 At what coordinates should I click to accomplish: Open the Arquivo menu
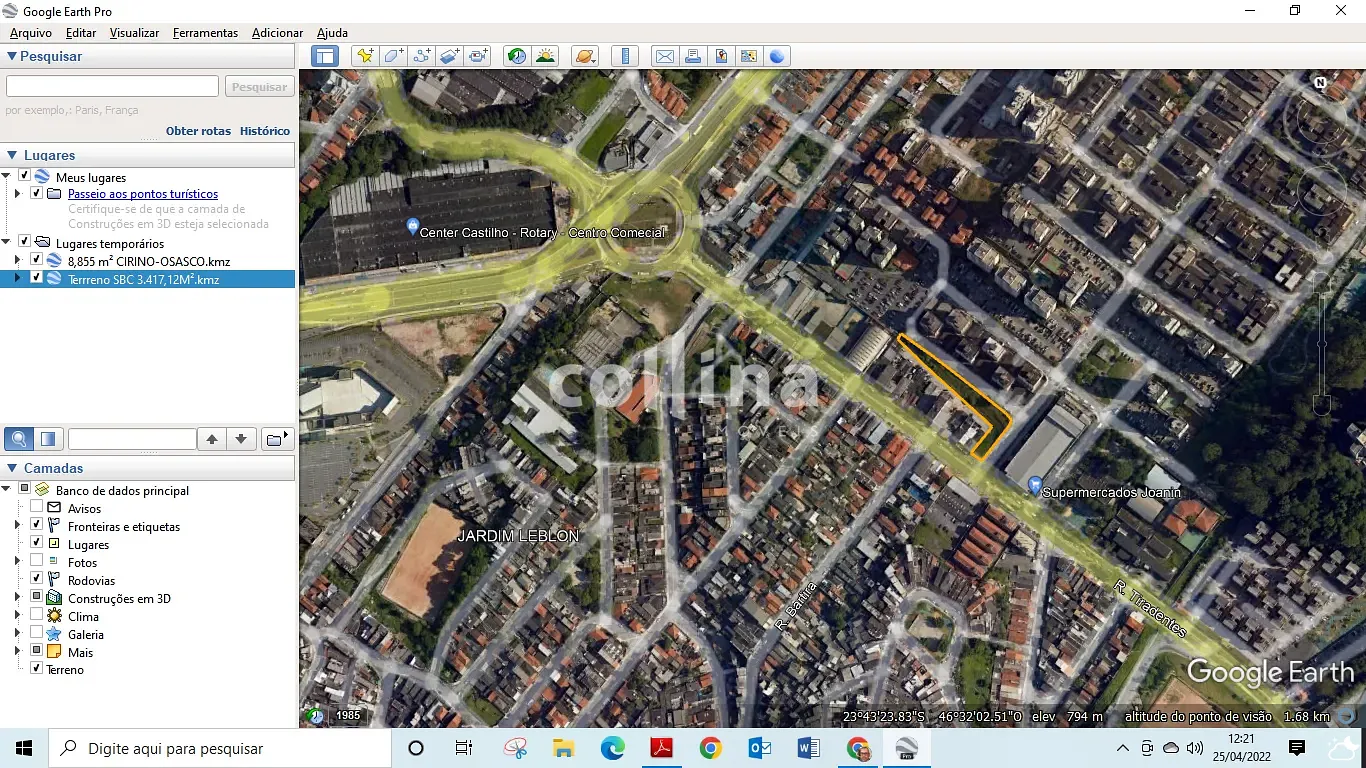(31, 33)
